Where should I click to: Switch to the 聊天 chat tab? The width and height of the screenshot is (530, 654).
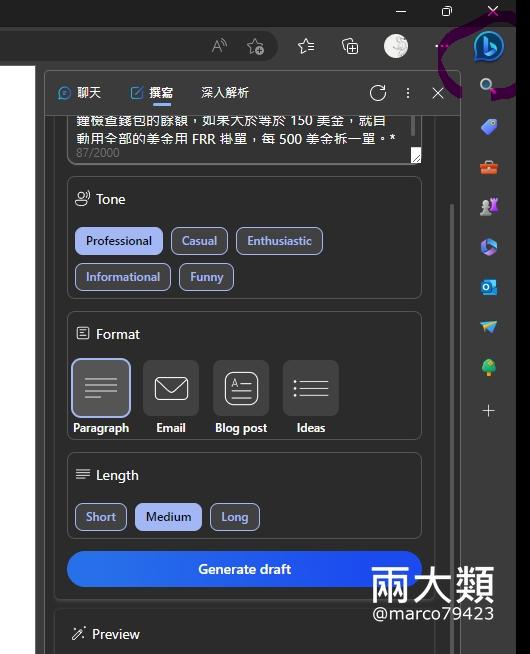(x=79, y=93)
